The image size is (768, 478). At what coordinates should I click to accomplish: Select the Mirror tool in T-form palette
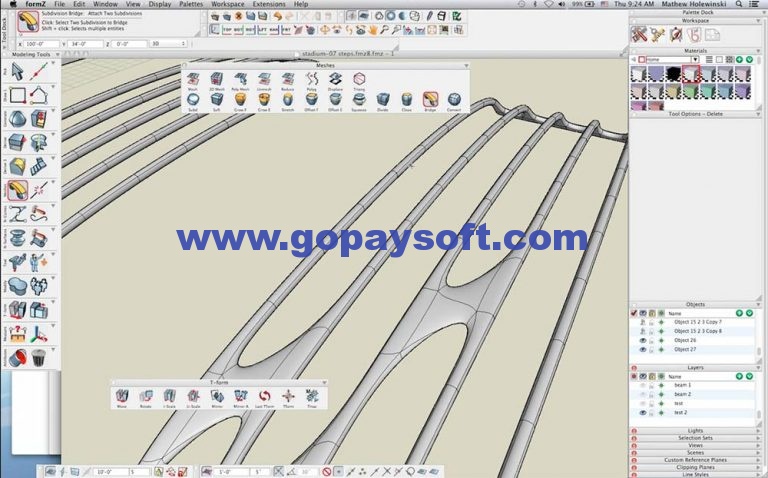pos(217,396)
